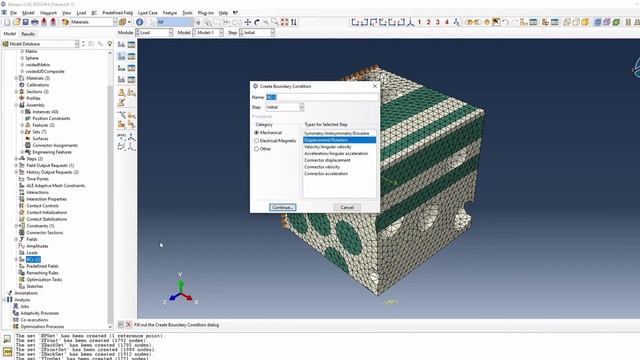Viewport: 640px width, 360px height.
Task: Click the Continue button
Action: point(282,207)
